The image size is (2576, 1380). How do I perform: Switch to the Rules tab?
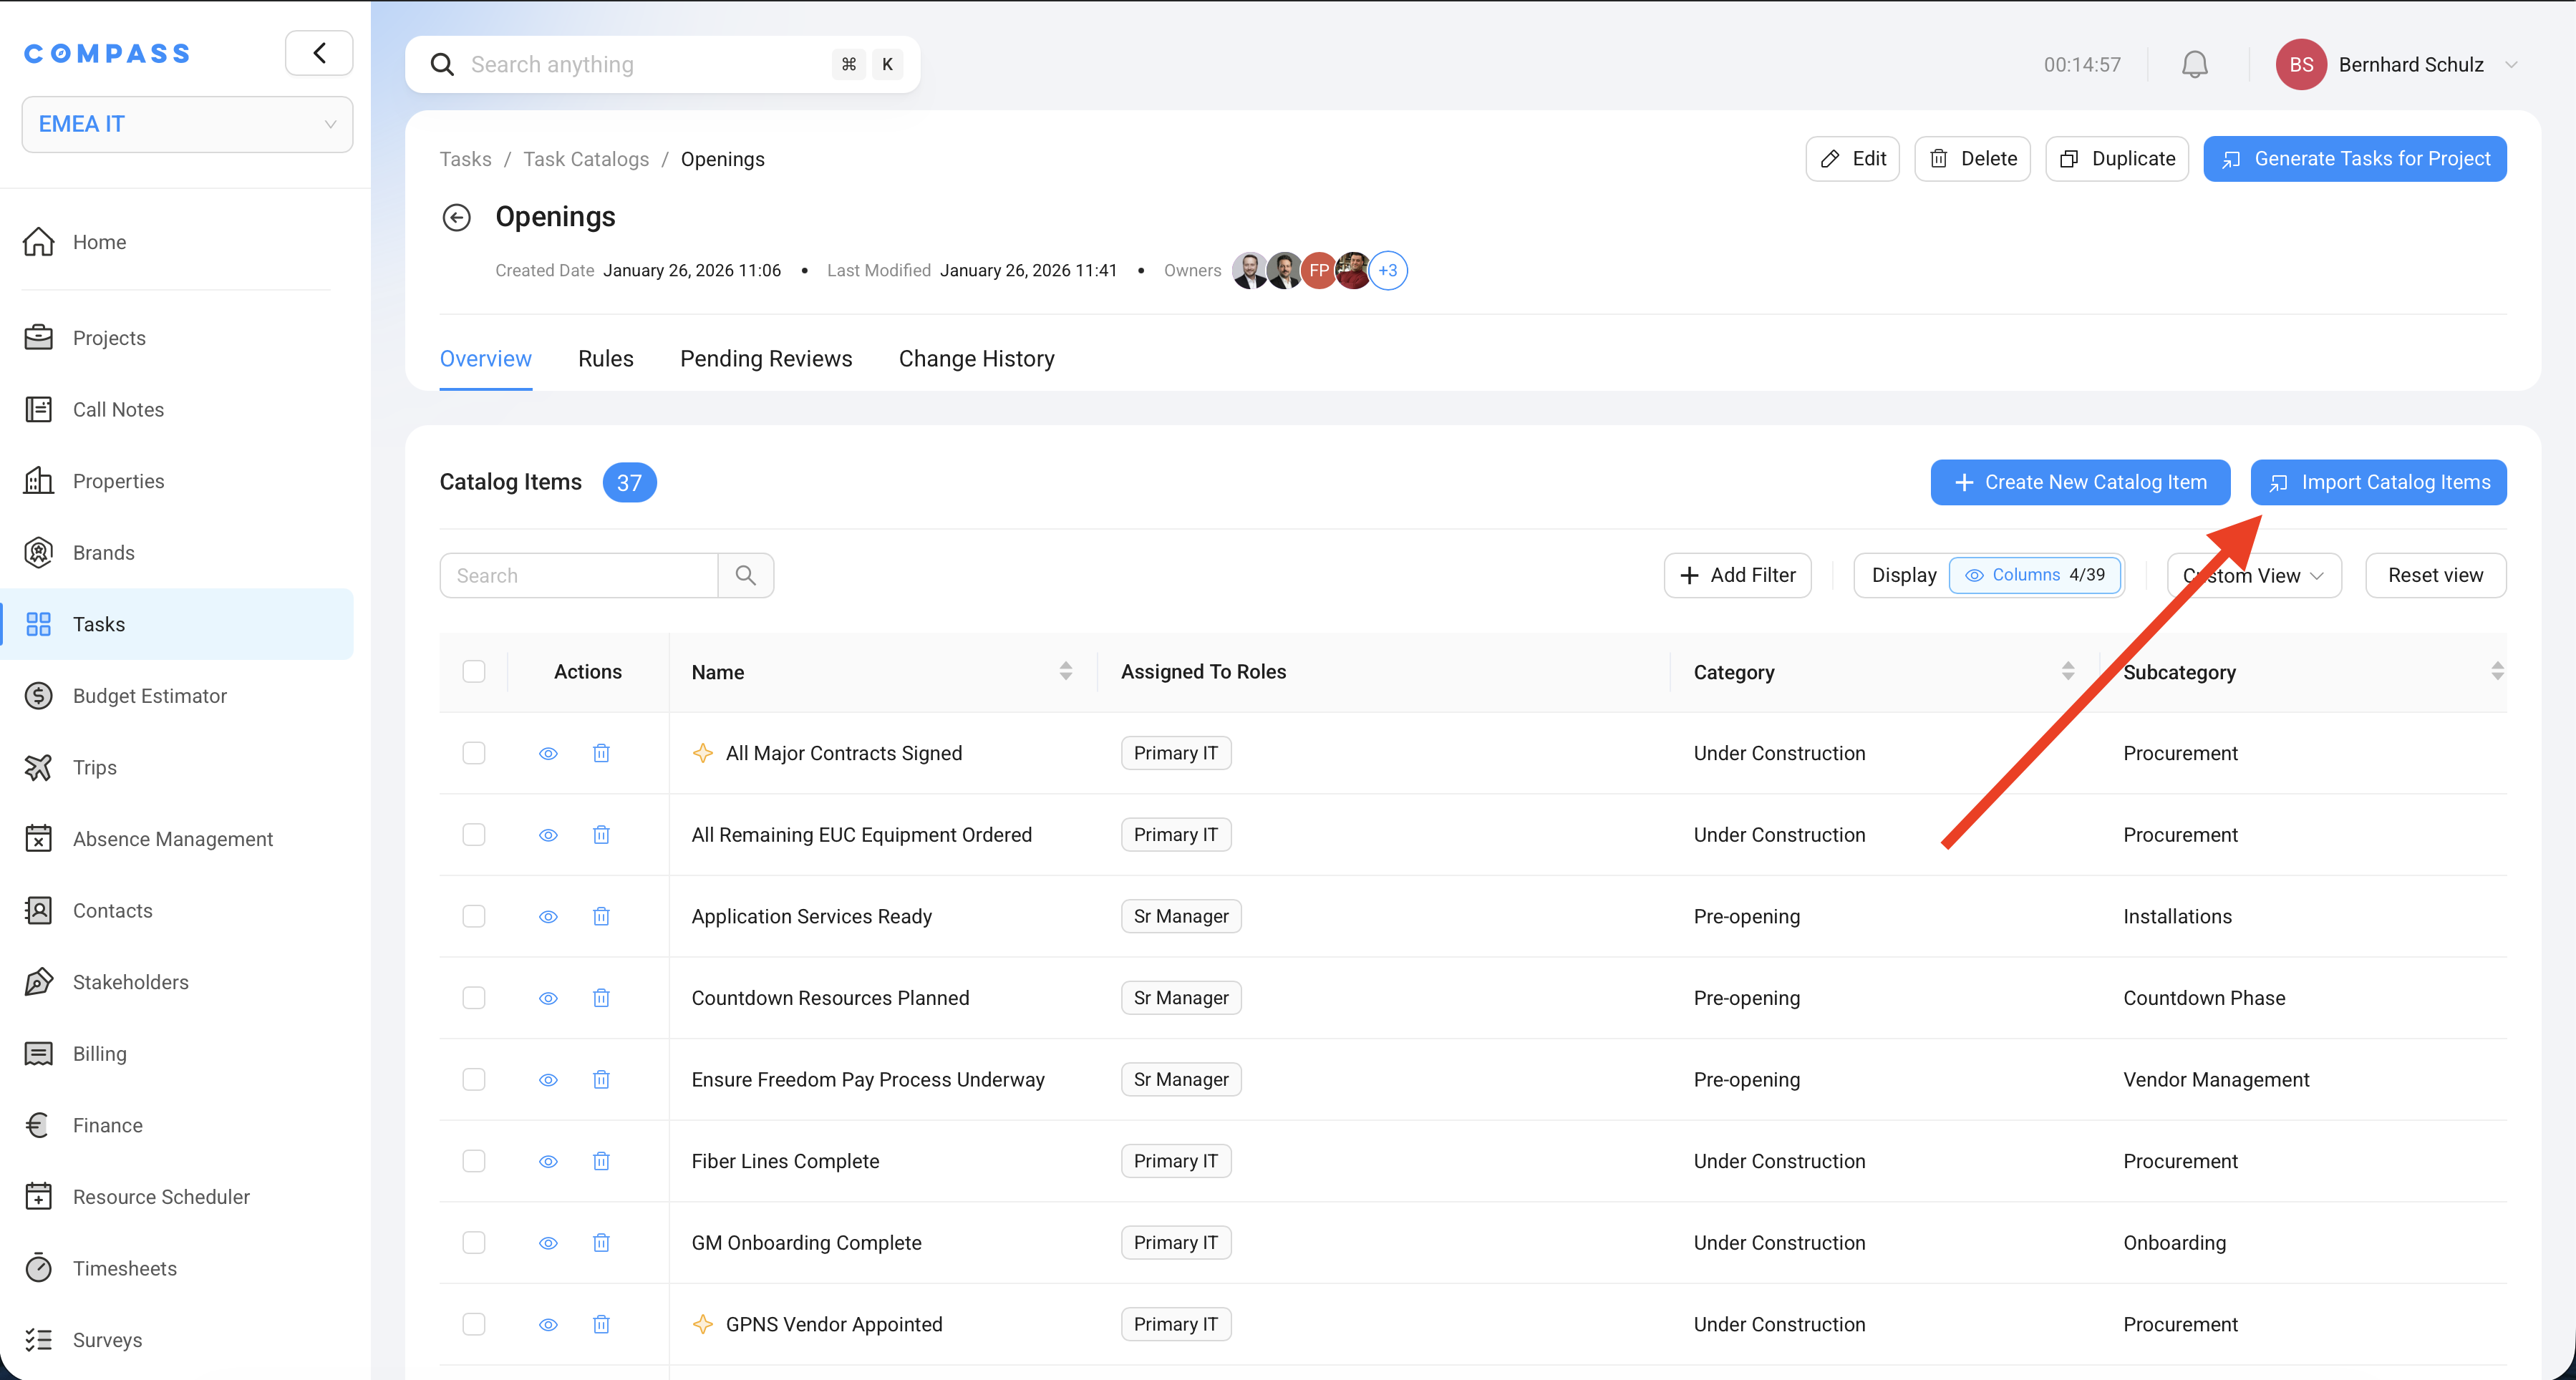[606, 359]
